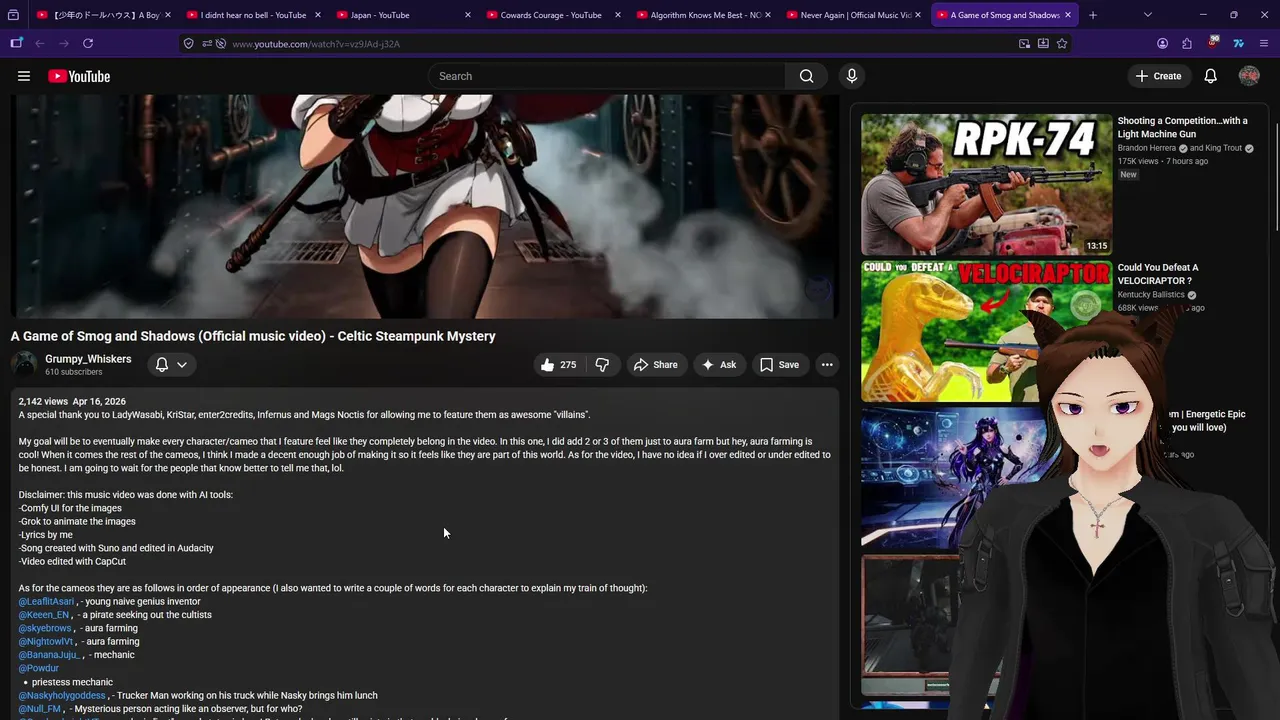Open 'Could You Defeat A VELOCIRAPTOR' title
The width and height of the screenshot is (1280, 720).
(1158, 274)
